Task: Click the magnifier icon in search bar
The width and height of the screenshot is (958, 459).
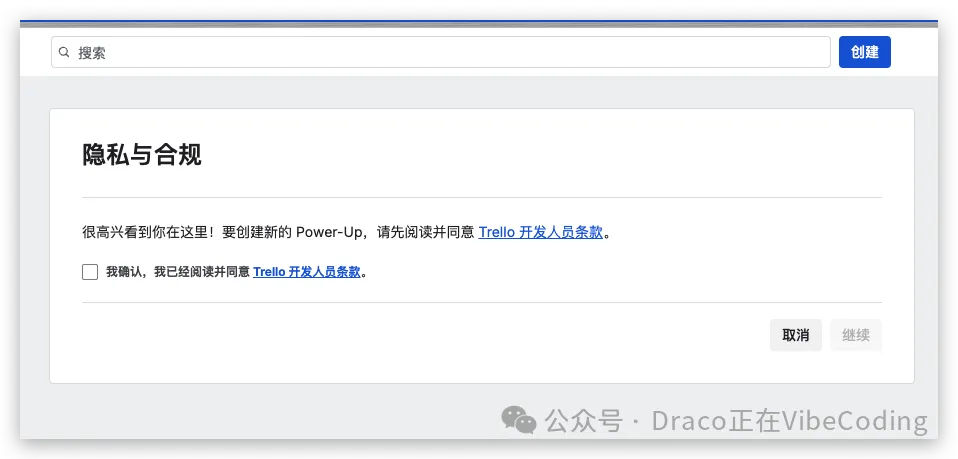Action: tap(64, 53)
